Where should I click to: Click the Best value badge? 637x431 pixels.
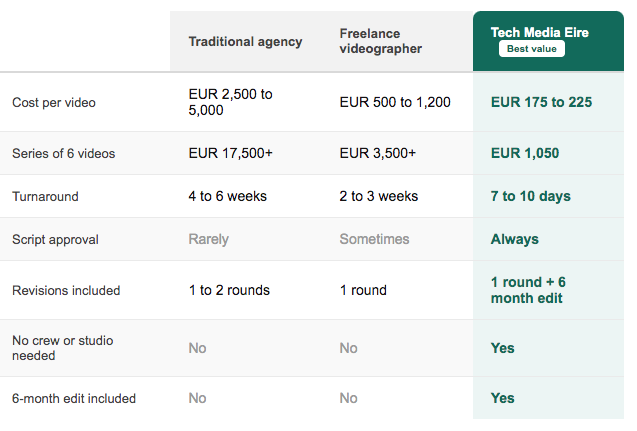[x=531, y=49]
